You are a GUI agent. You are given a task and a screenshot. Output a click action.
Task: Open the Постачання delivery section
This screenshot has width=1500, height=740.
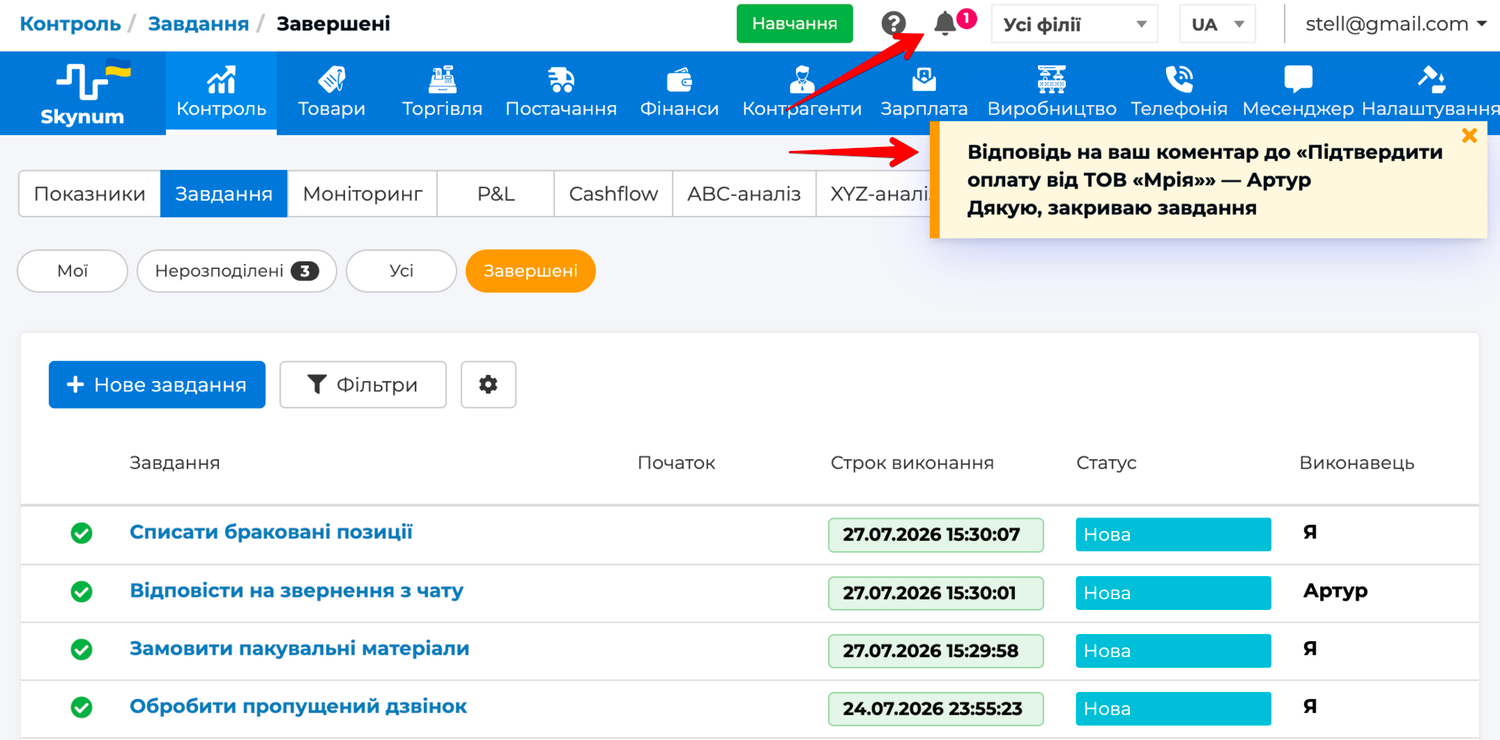tap(561, 93)
